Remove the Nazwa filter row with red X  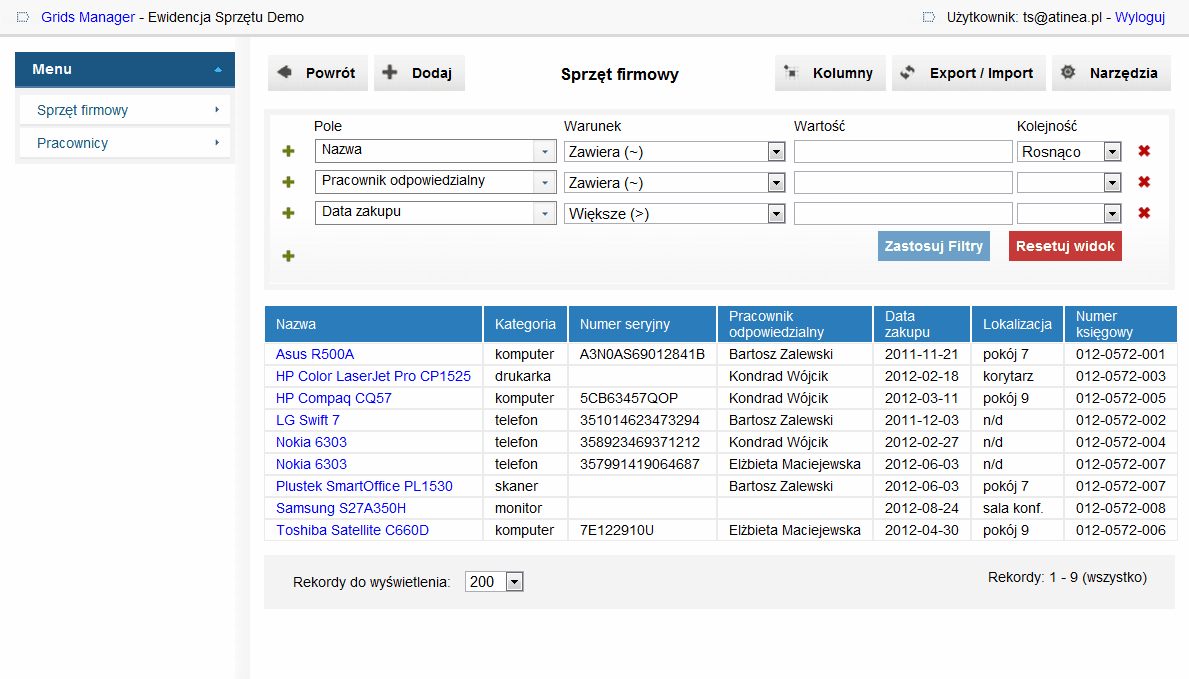[1144, 151]
